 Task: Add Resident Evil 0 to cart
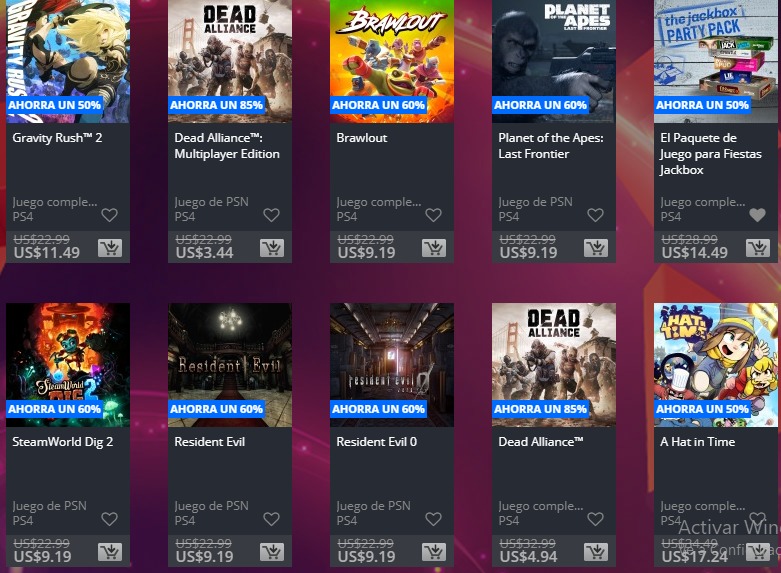click(434, 552)
